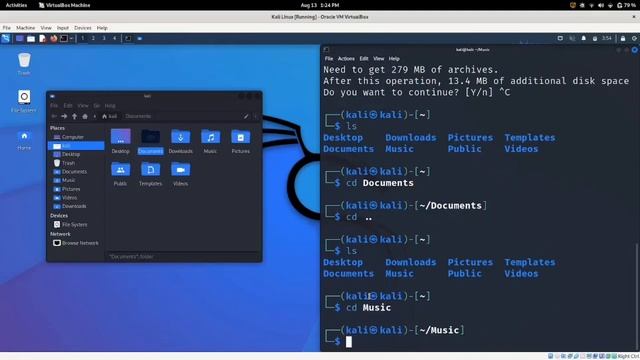Screen dimensions: 640x360
Task: Open the Kali applications menu dragon icon
Action: coord(6,38)
